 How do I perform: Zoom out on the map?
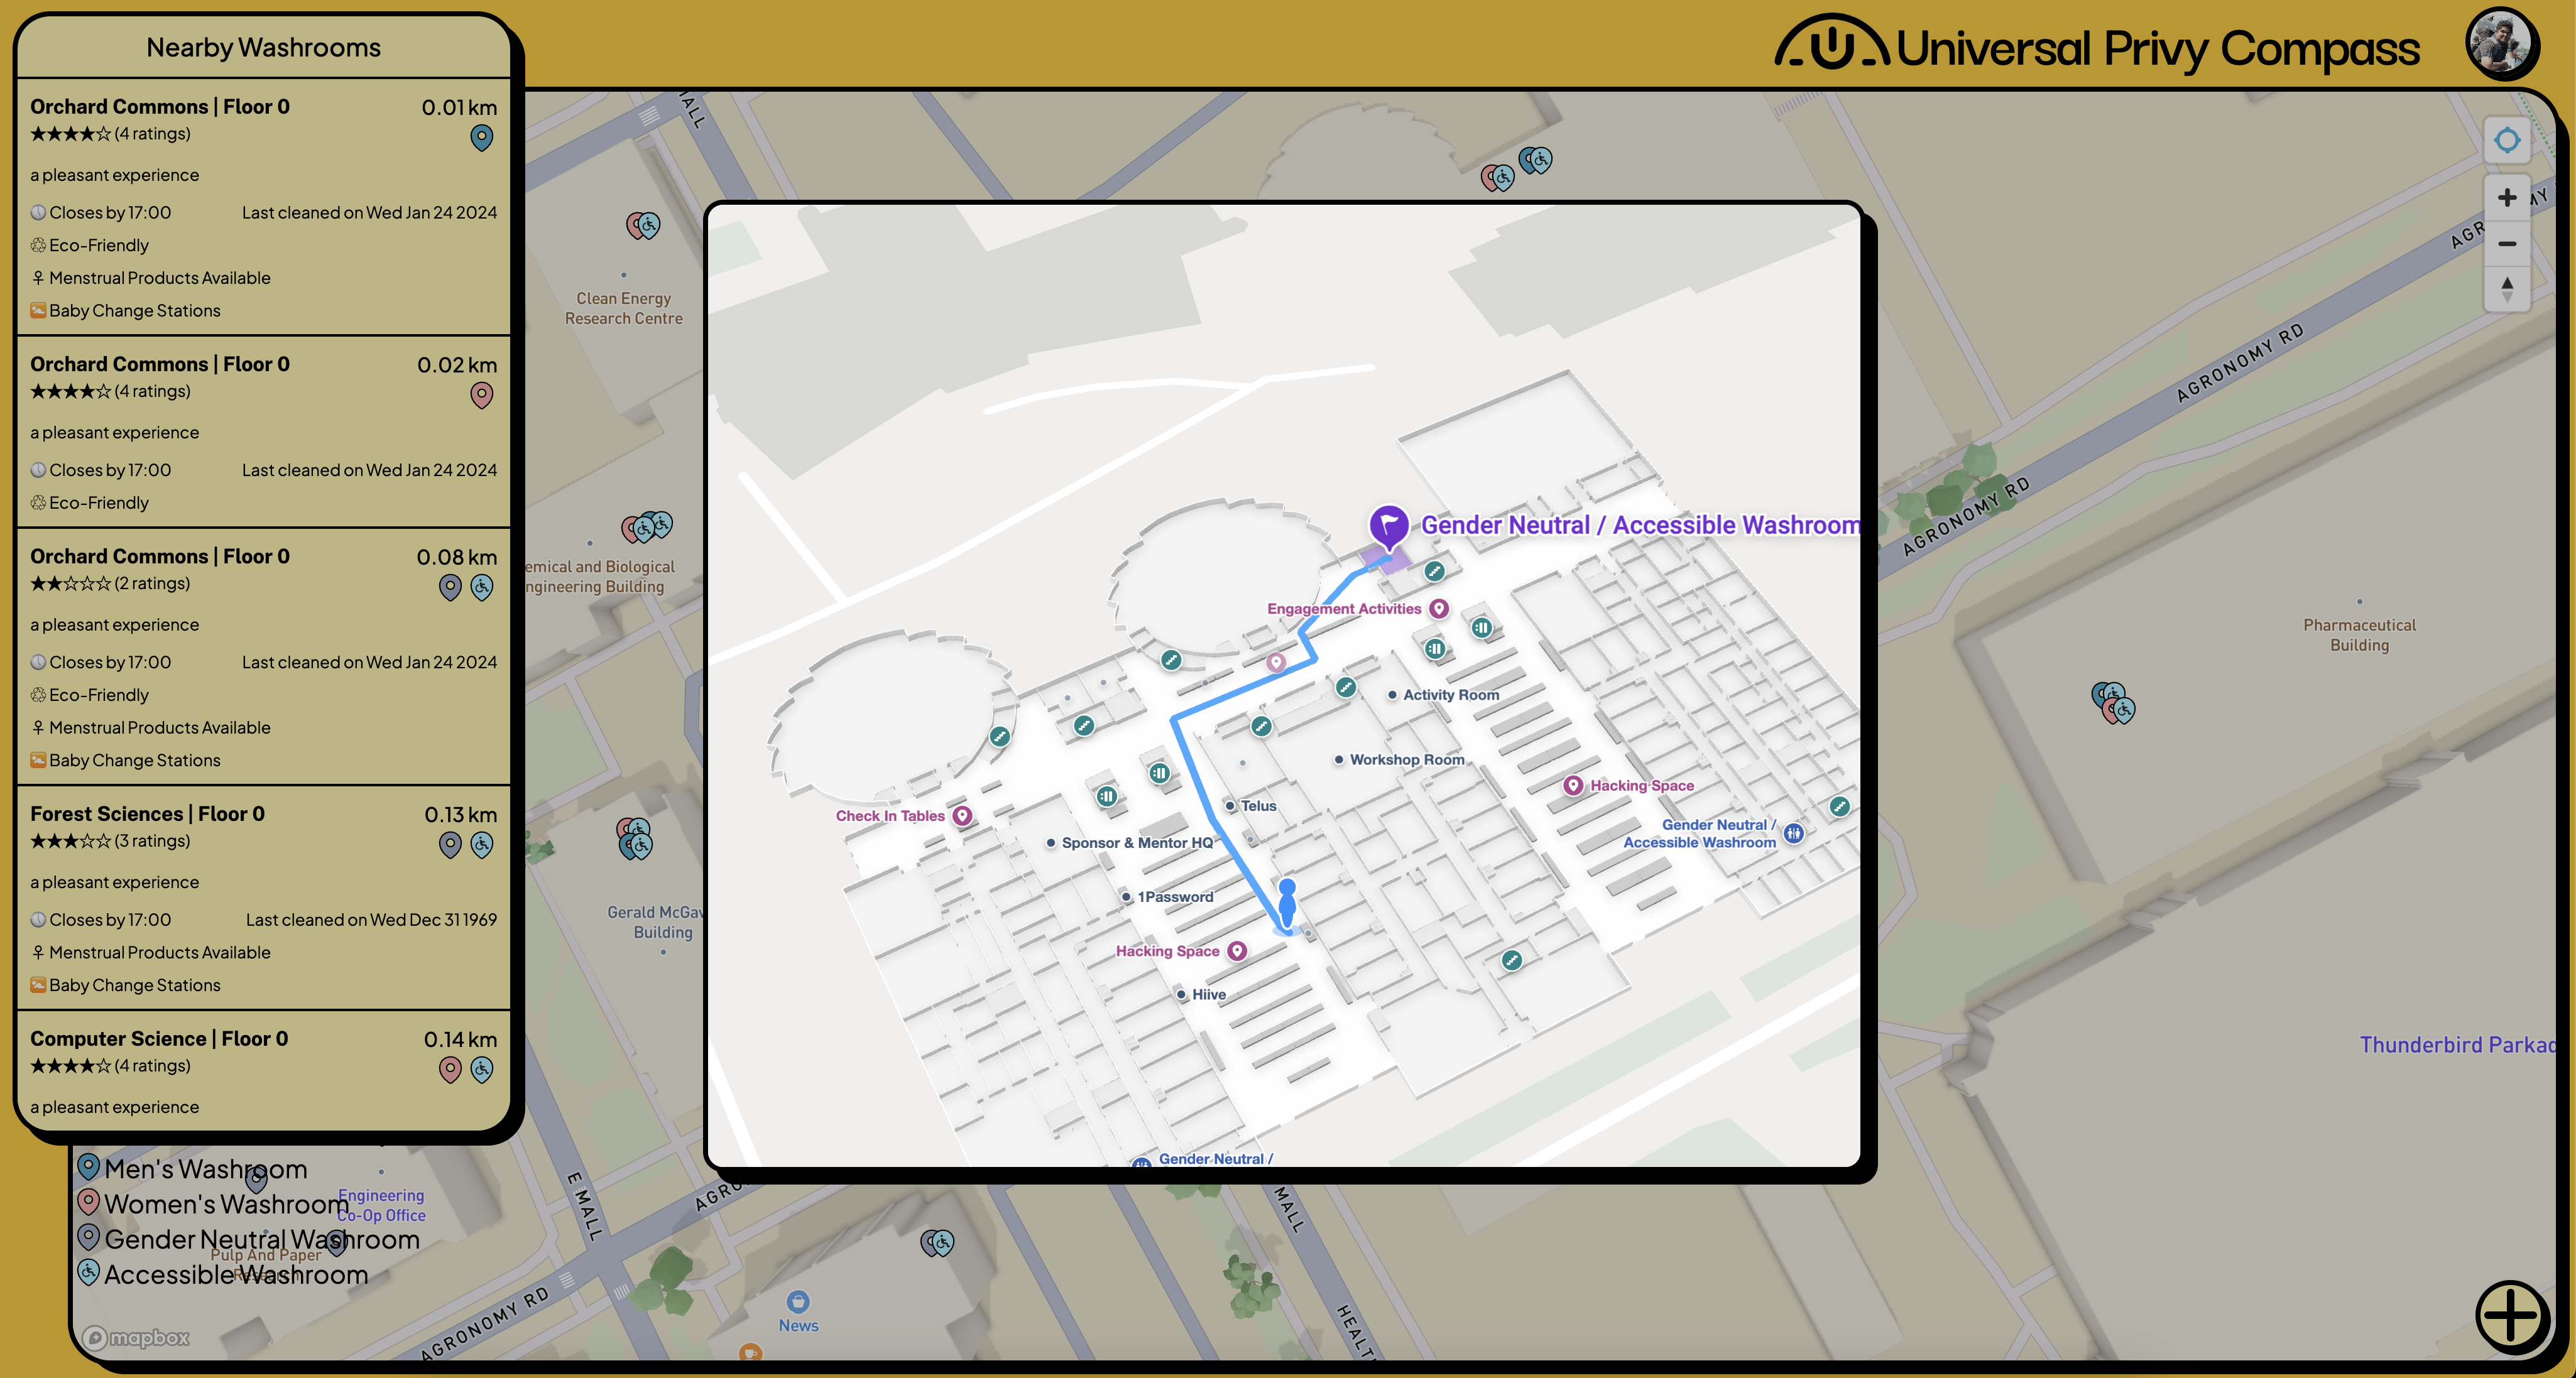pyautogui.click(x=2506, y=244)
